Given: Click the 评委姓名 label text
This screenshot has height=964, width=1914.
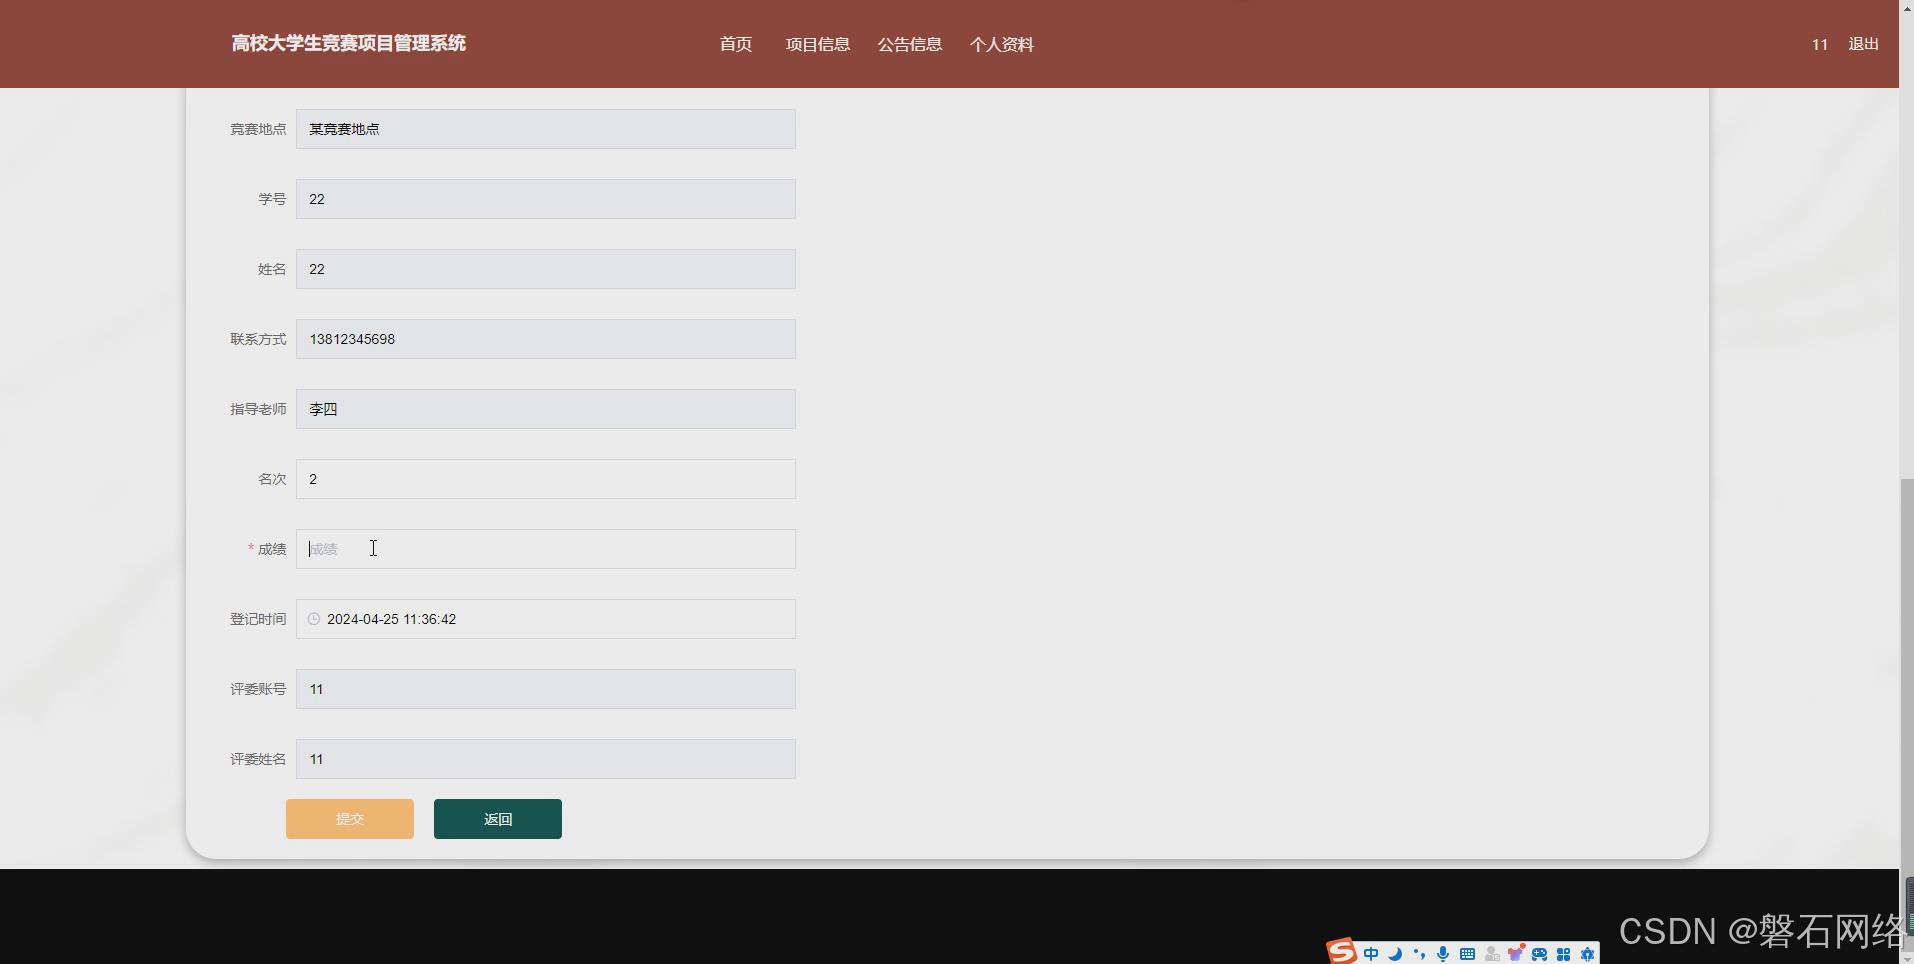Looking at the screenshot, I should 258,759.
